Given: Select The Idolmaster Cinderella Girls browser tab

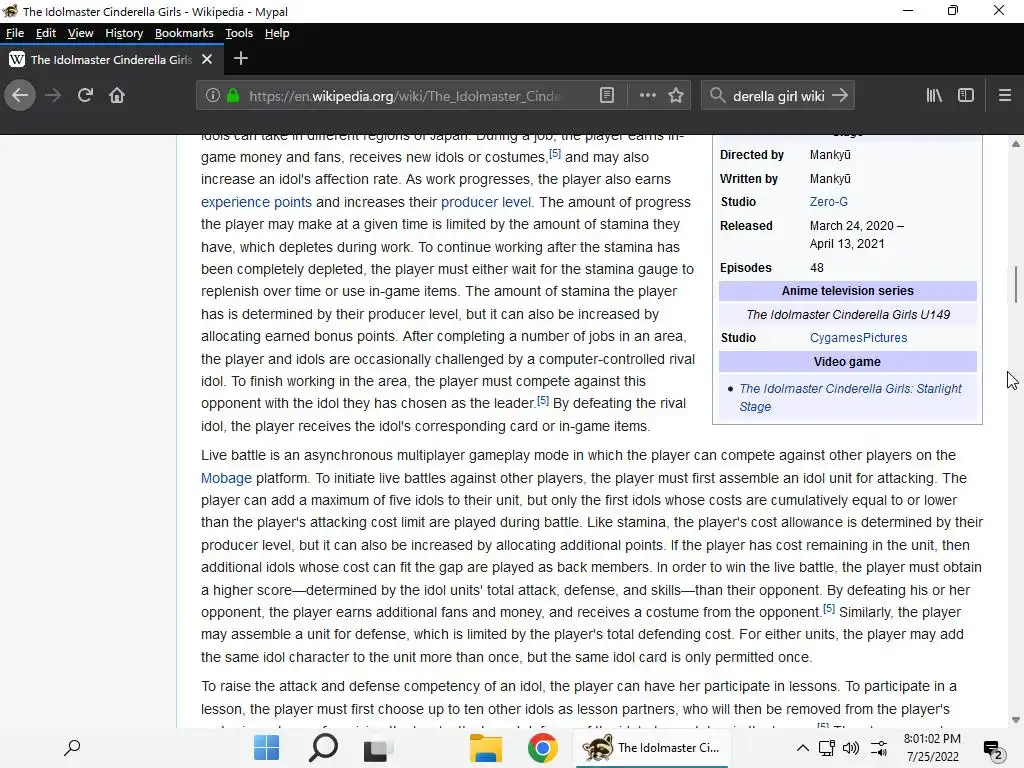Looking at the screenshot, I should pos(111,59).
